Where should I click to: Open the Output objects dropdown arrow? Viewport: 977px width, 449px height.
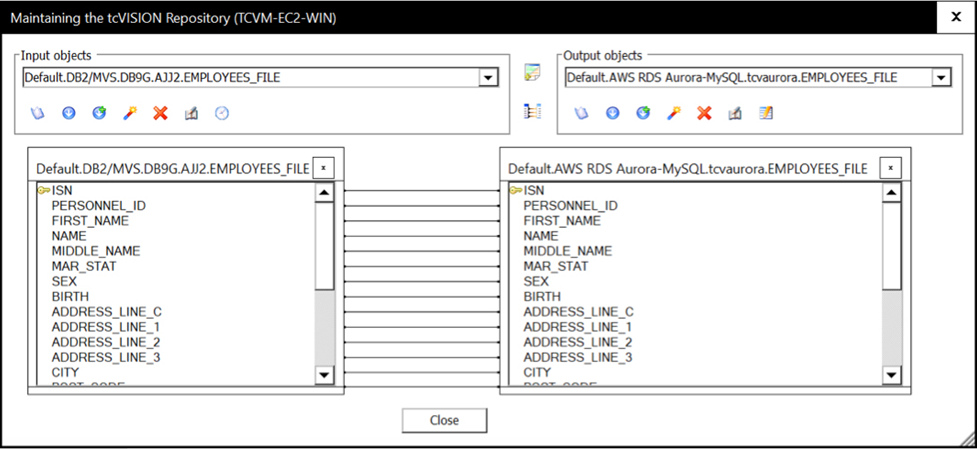point(939,78)
